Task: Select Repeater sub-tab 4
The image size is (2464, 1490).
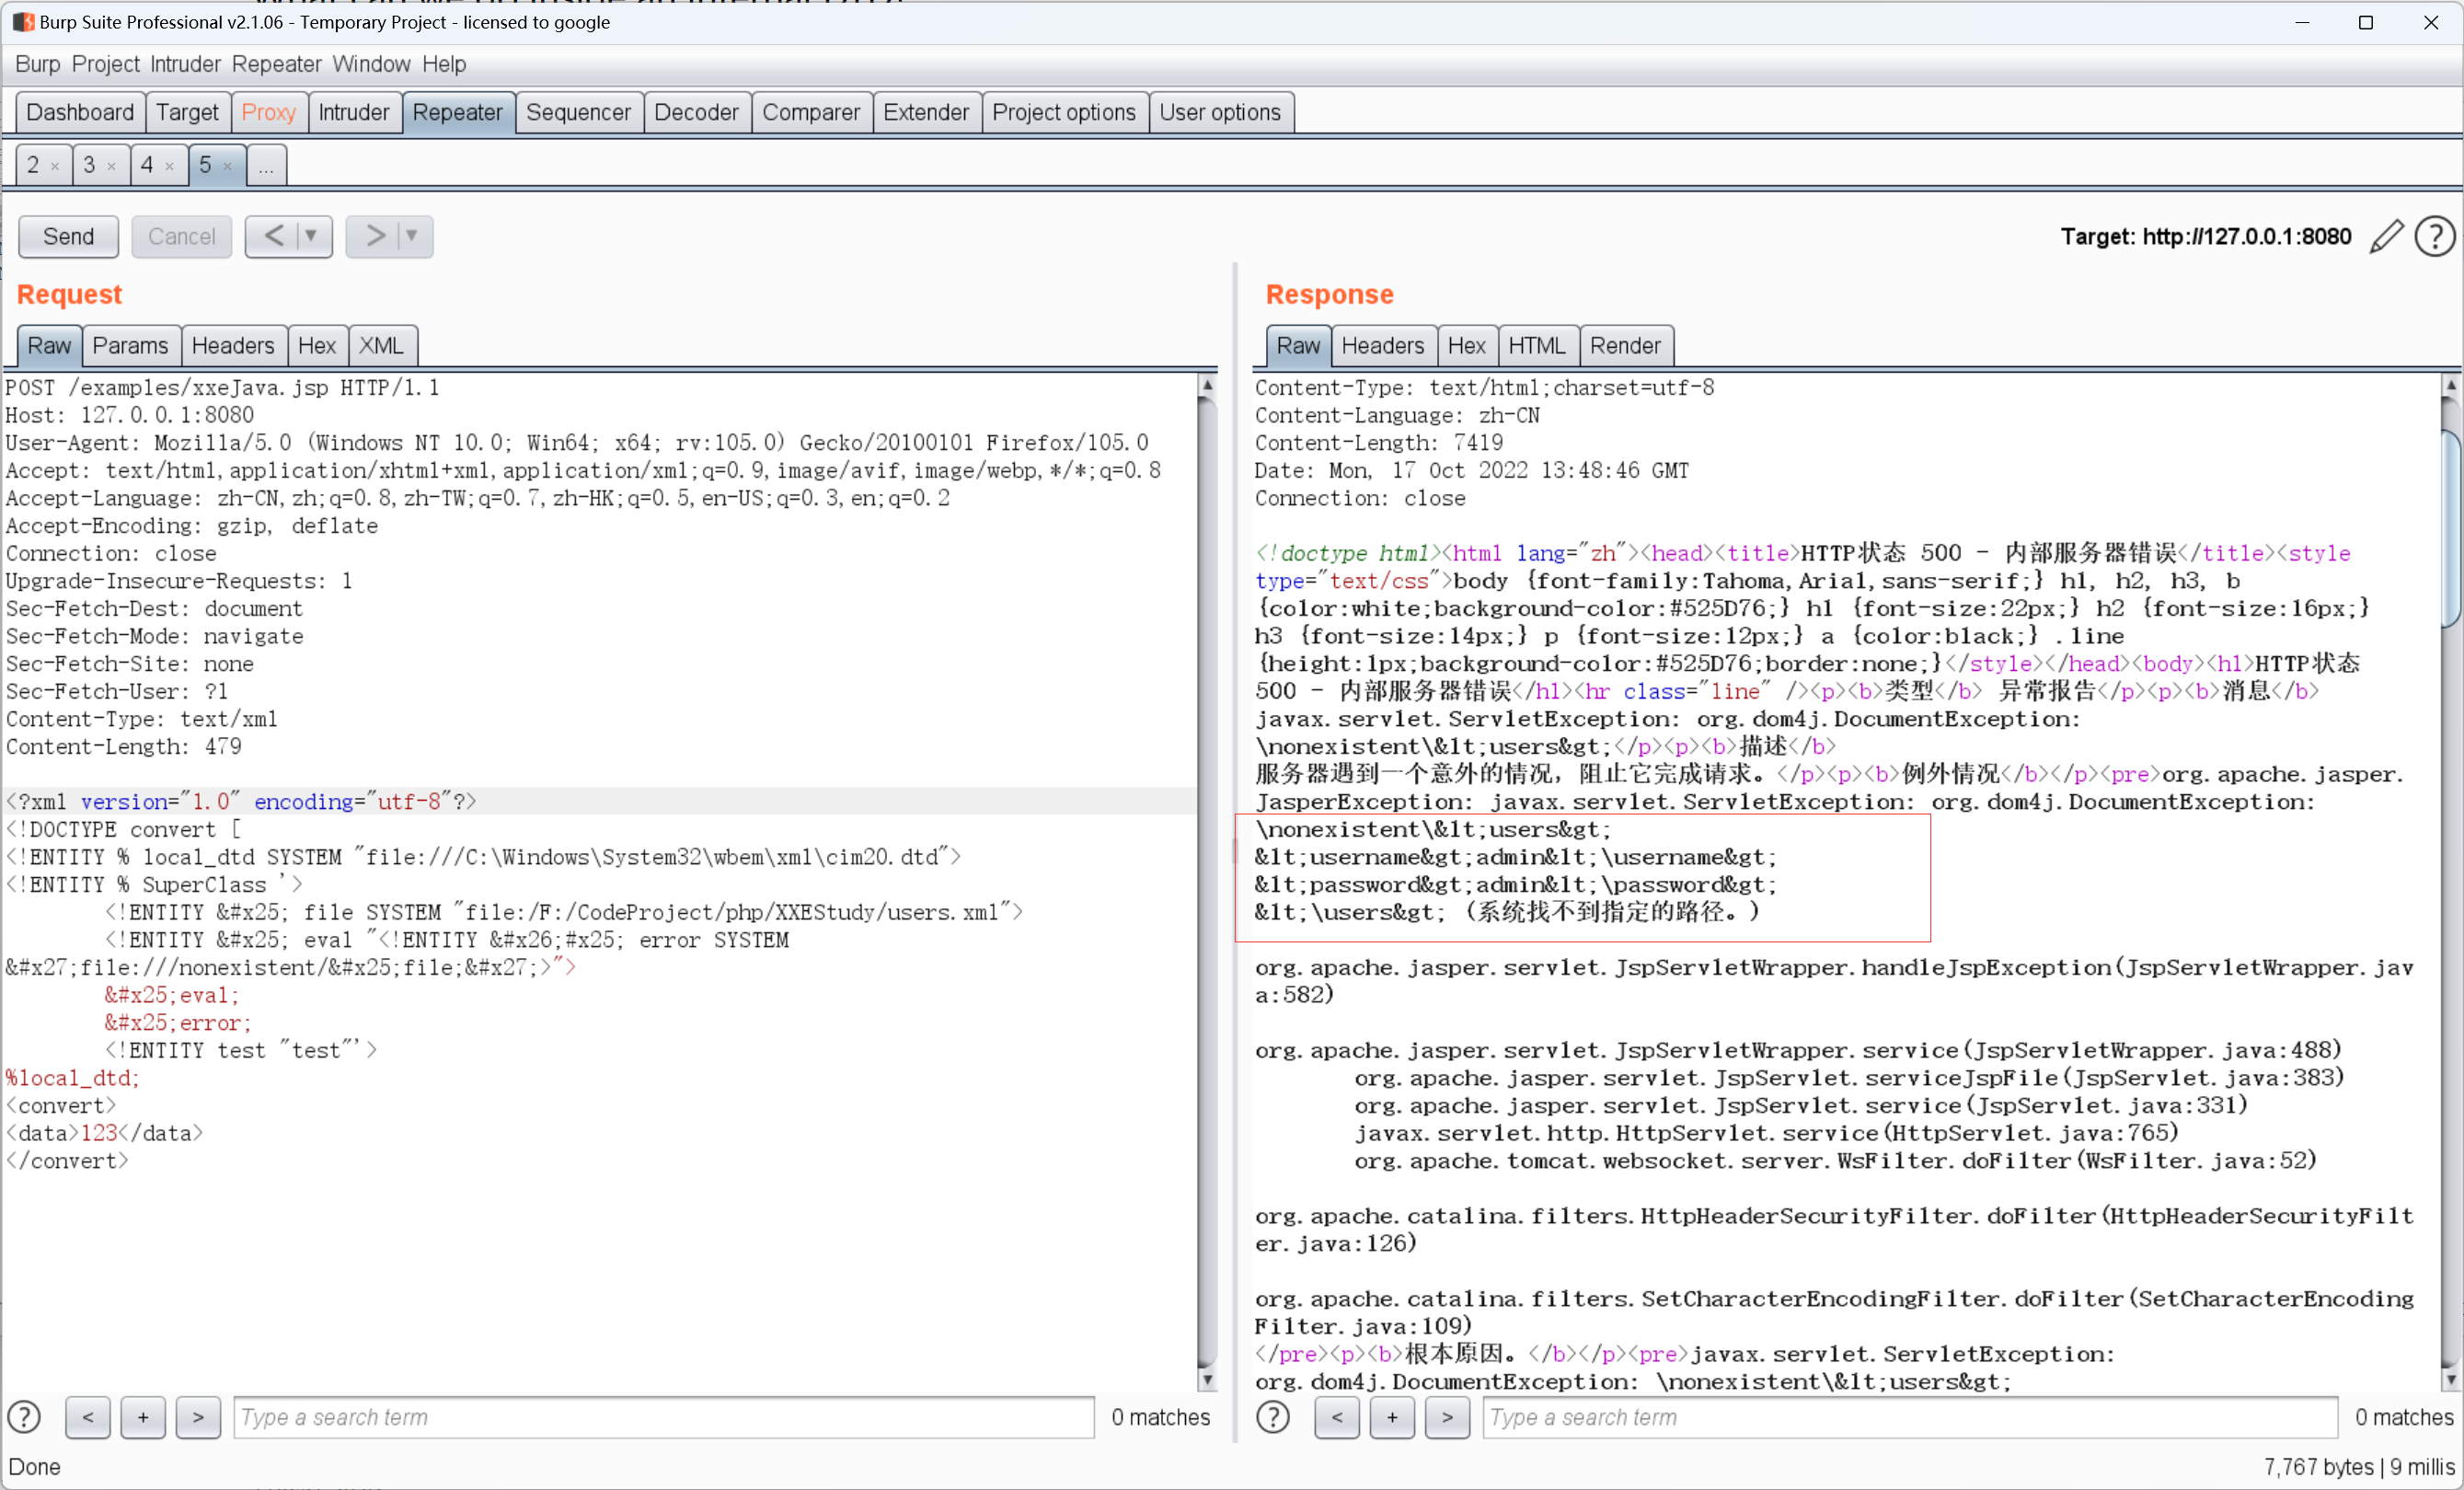Action: pos(147,165)
